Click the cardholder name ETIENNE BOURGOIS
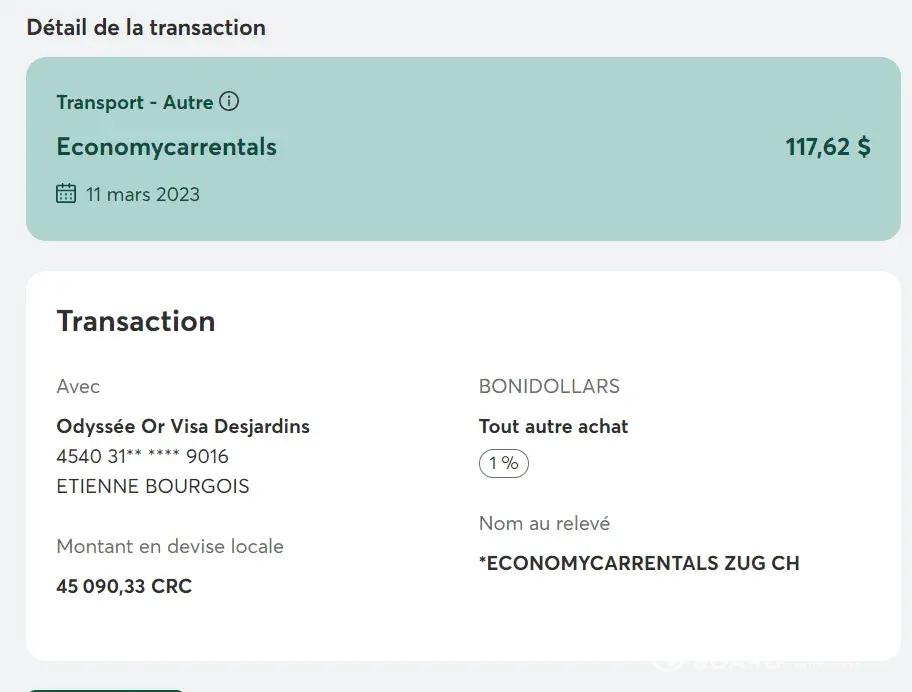Viewport: 912px width, 692px height. point(153,487)
